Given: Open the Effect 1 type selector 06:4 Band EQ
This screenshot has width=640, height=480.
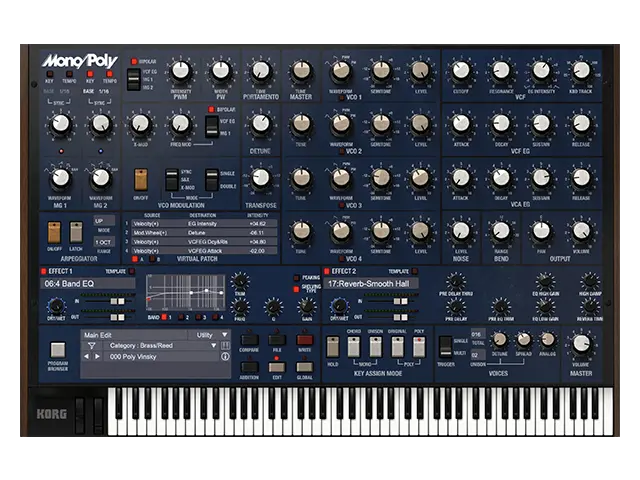Looking at the screenshot, I should tap(88, 284).
